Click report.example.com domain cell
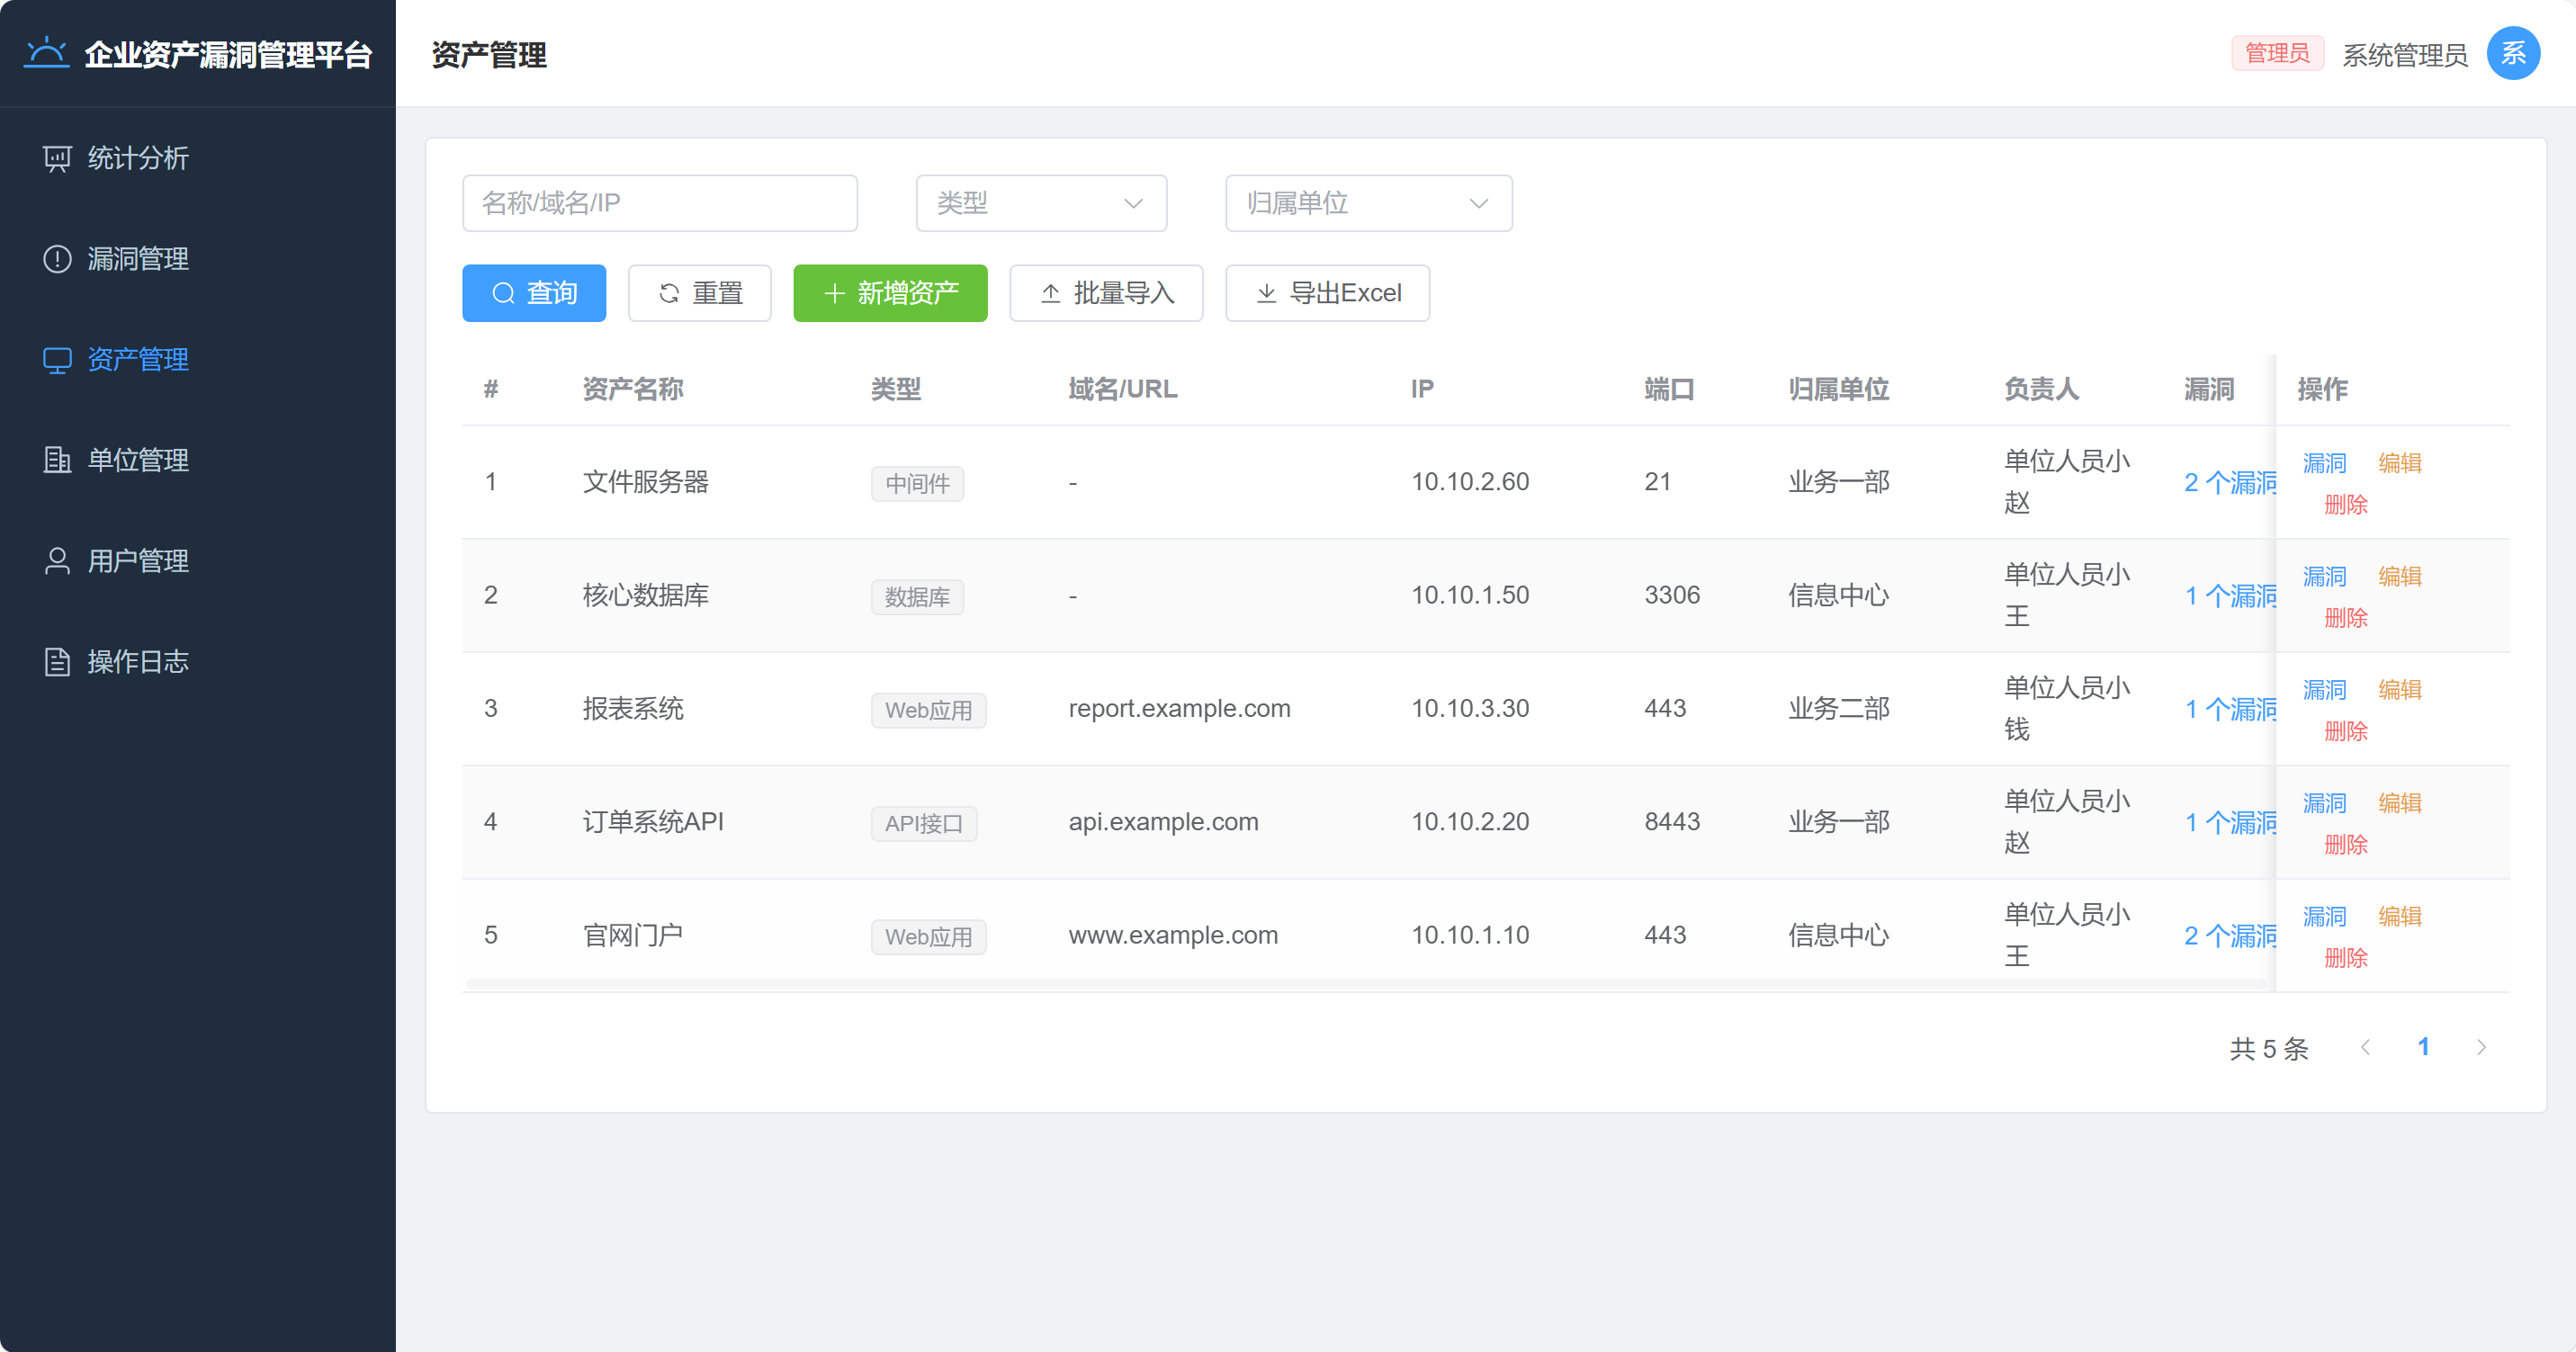 coord(1180,709)
